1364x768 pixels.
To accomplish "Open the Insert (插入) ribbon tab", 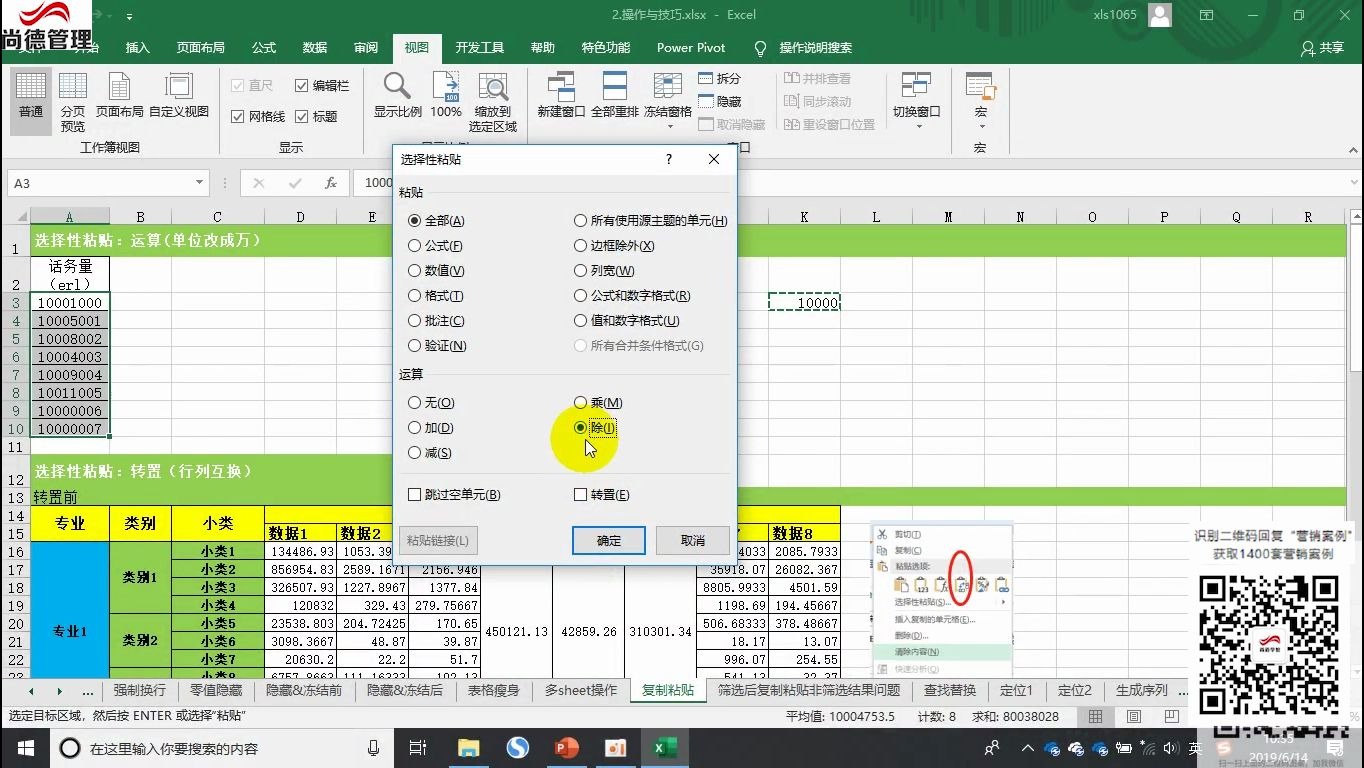I will [x=138, y=48].
